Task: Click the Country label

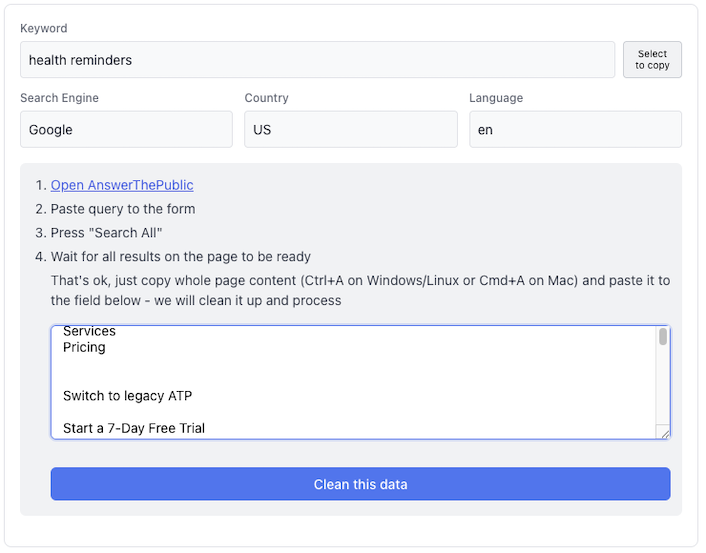Action: pos(266,98)
